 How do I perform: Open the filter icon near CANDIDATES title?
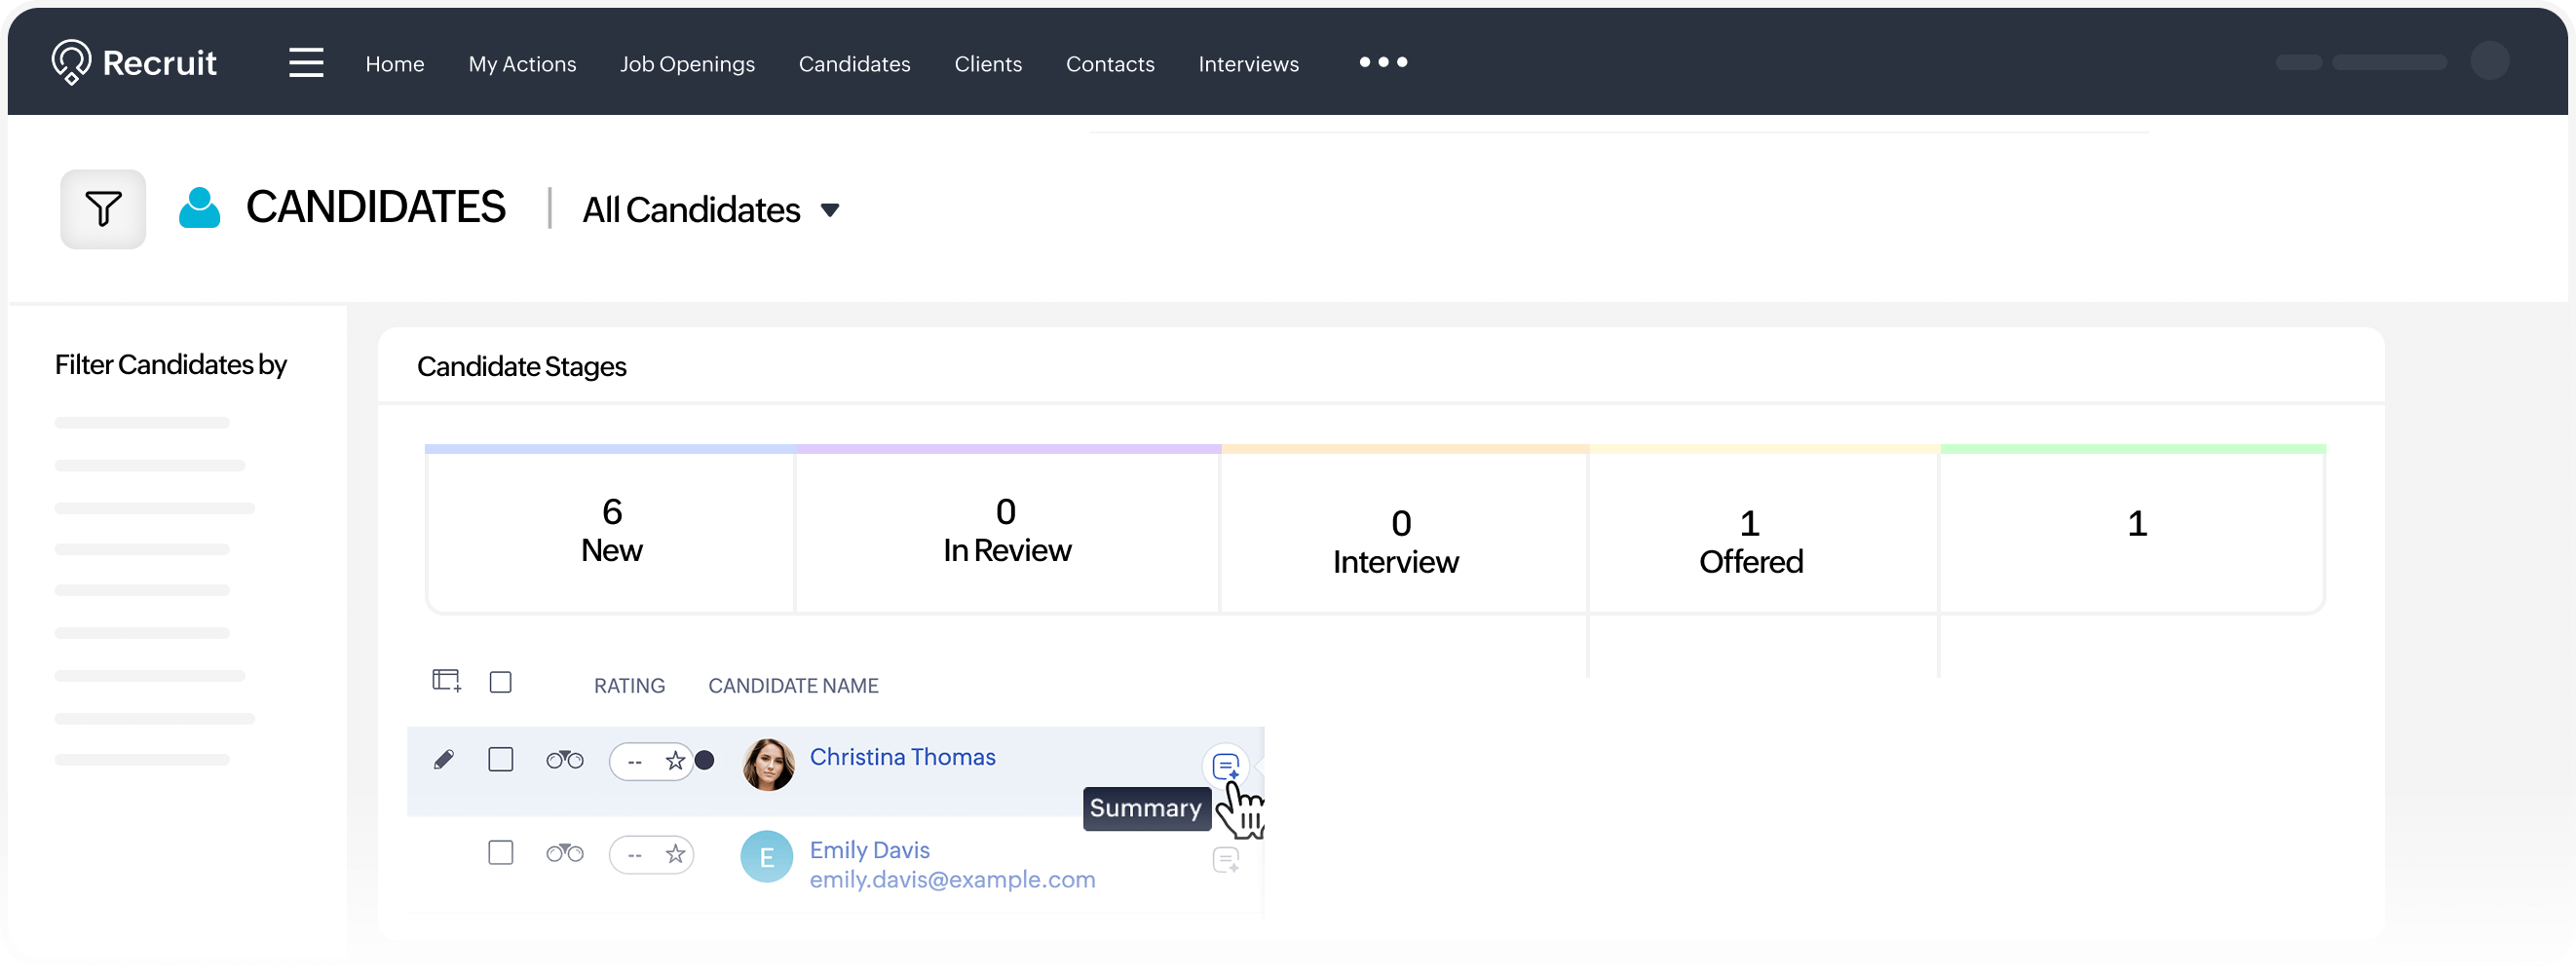click(103, 209)
